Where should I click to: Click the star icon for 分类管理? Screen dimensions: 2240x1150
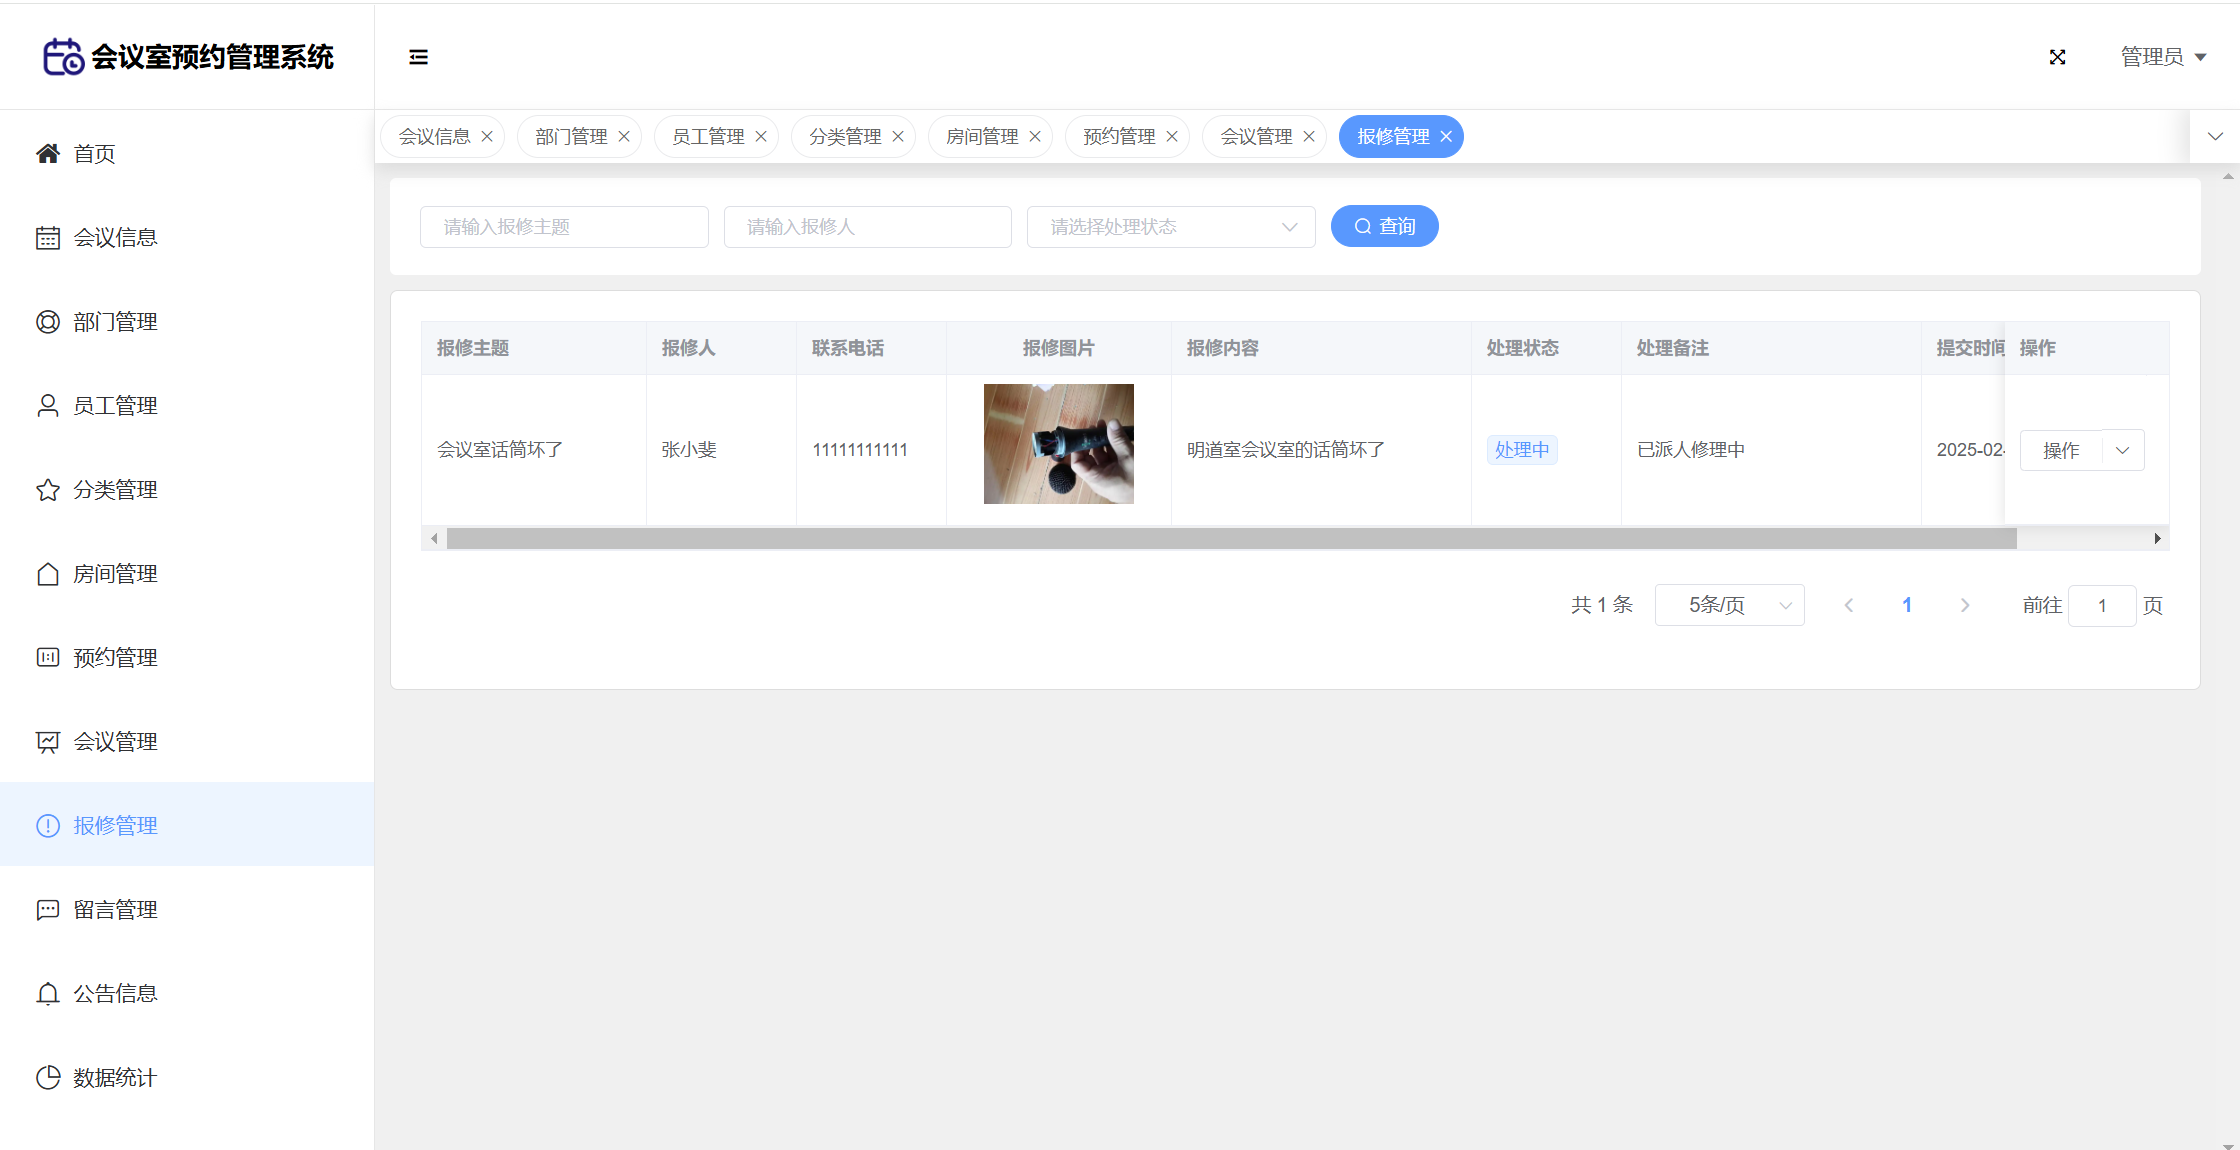(x=48, y=490)
